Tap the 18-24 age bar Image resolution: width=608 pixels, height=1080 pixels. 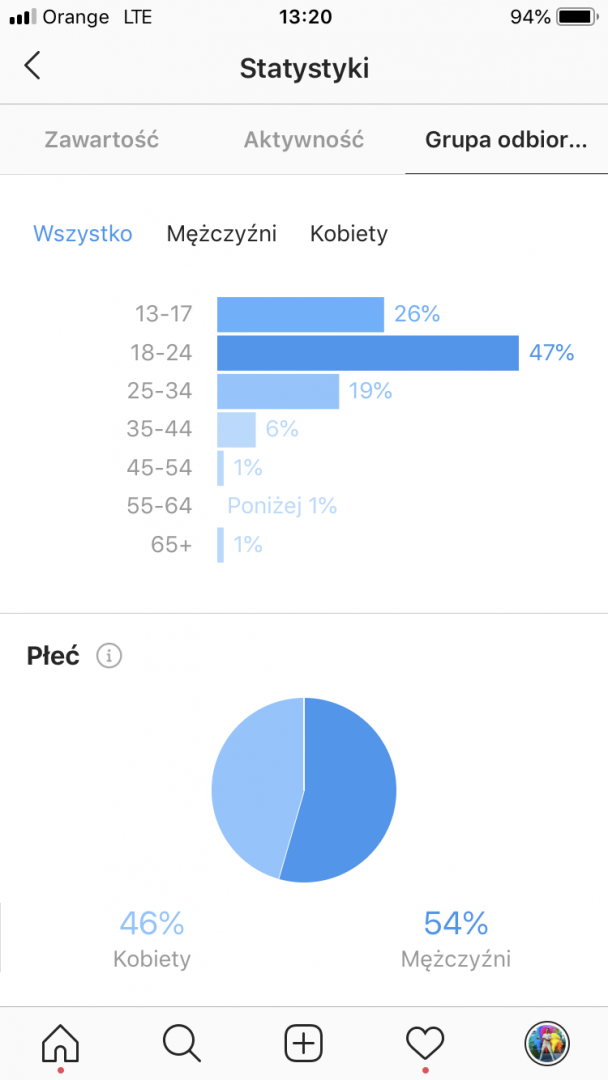pyautogui.click(x=367, y=353)
